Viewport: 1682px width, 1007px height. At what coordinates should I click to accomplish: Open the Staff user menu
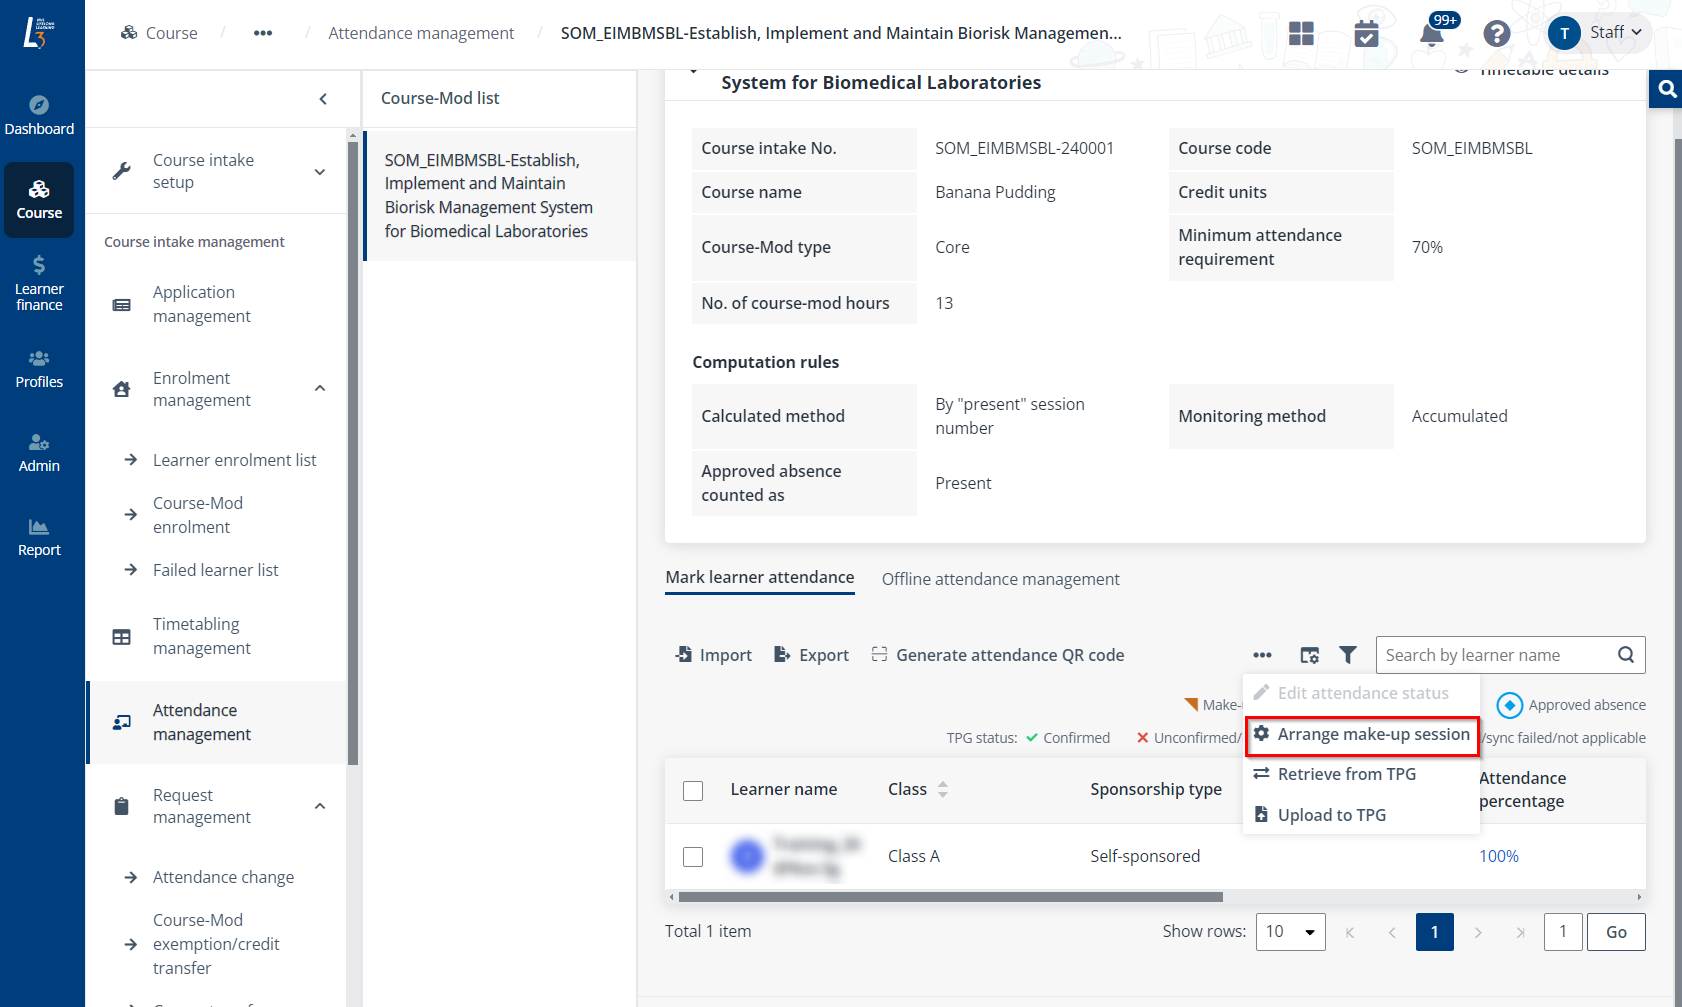pyautogui.click(x=1598, y=33)
